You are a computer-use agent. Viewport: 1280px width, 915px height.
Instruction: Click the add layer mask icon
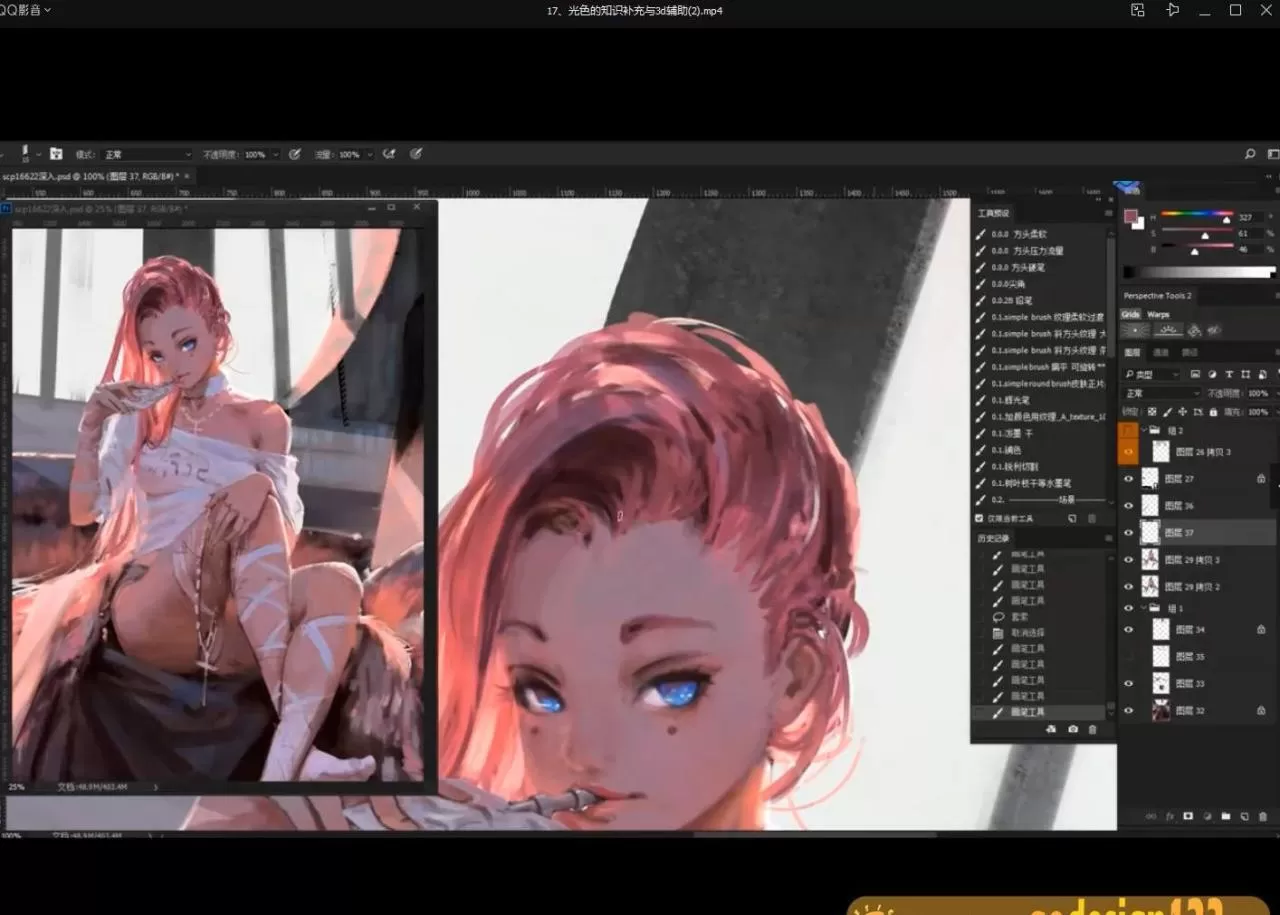coord(1188,816)
